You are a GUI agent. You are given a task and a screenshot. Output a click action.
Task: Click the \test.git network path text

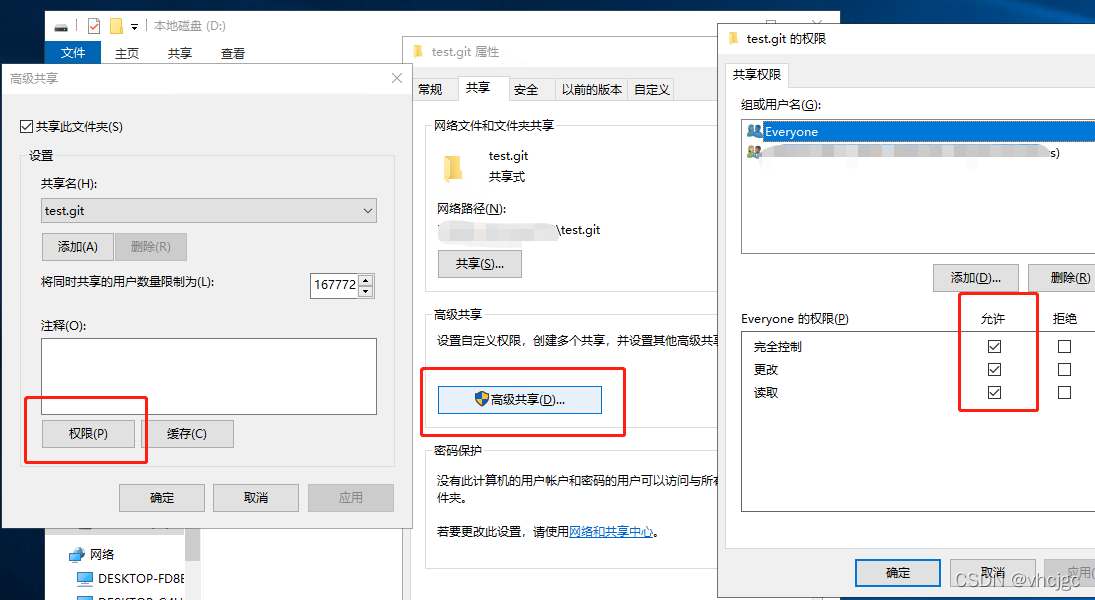(579, 230)
